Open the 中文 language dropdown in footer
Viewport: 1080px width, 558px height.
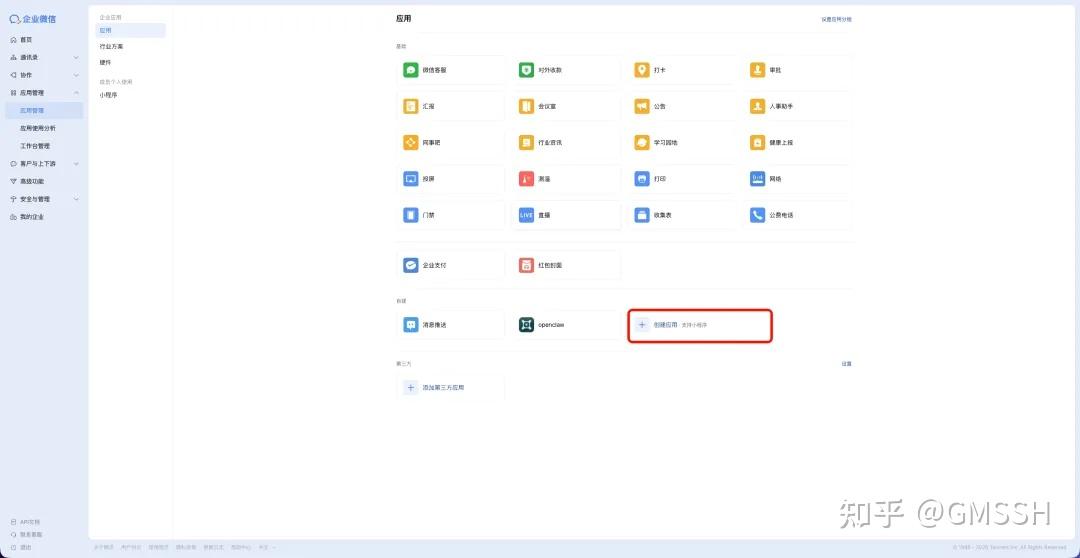(x=267, y=547)
